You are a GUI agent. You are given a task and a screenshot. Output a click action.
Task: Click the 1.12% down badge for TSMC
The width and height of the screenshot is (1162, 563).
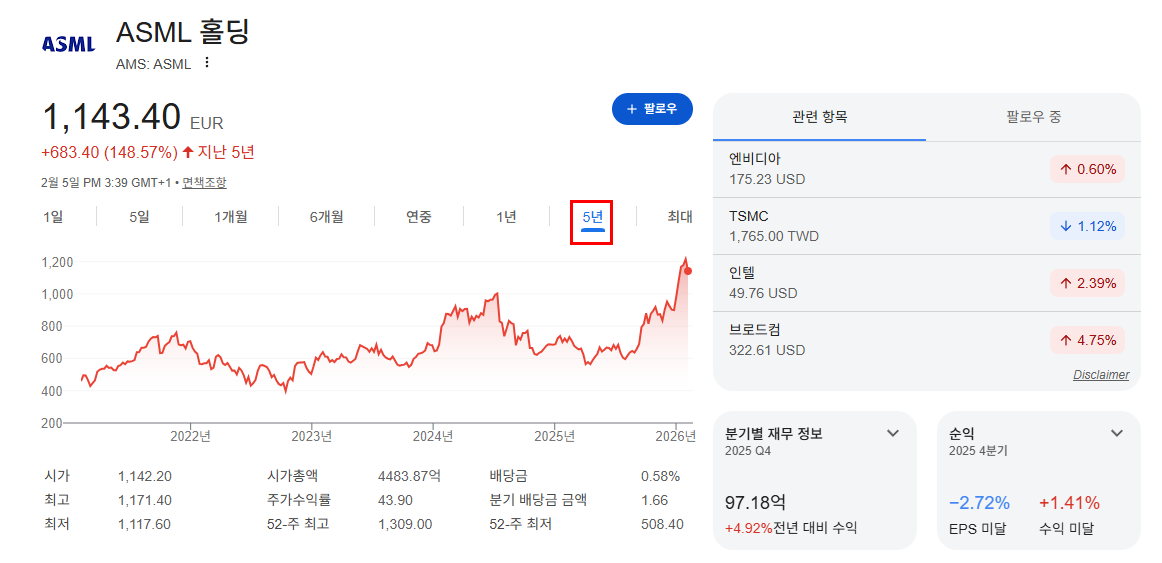pyautogui.click(x=1087, y=226)
